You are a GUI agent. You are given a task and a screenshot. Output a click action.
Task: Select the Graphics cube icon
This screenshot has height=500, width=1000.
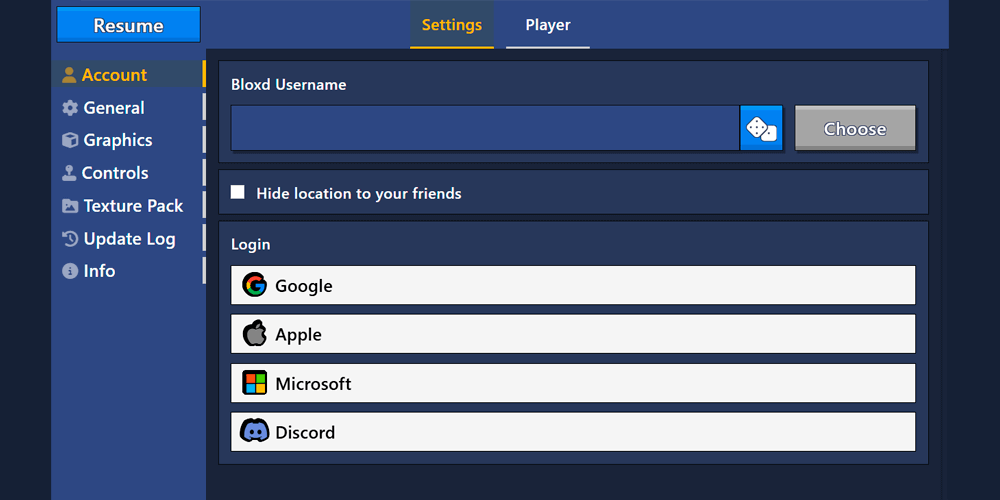70,141
